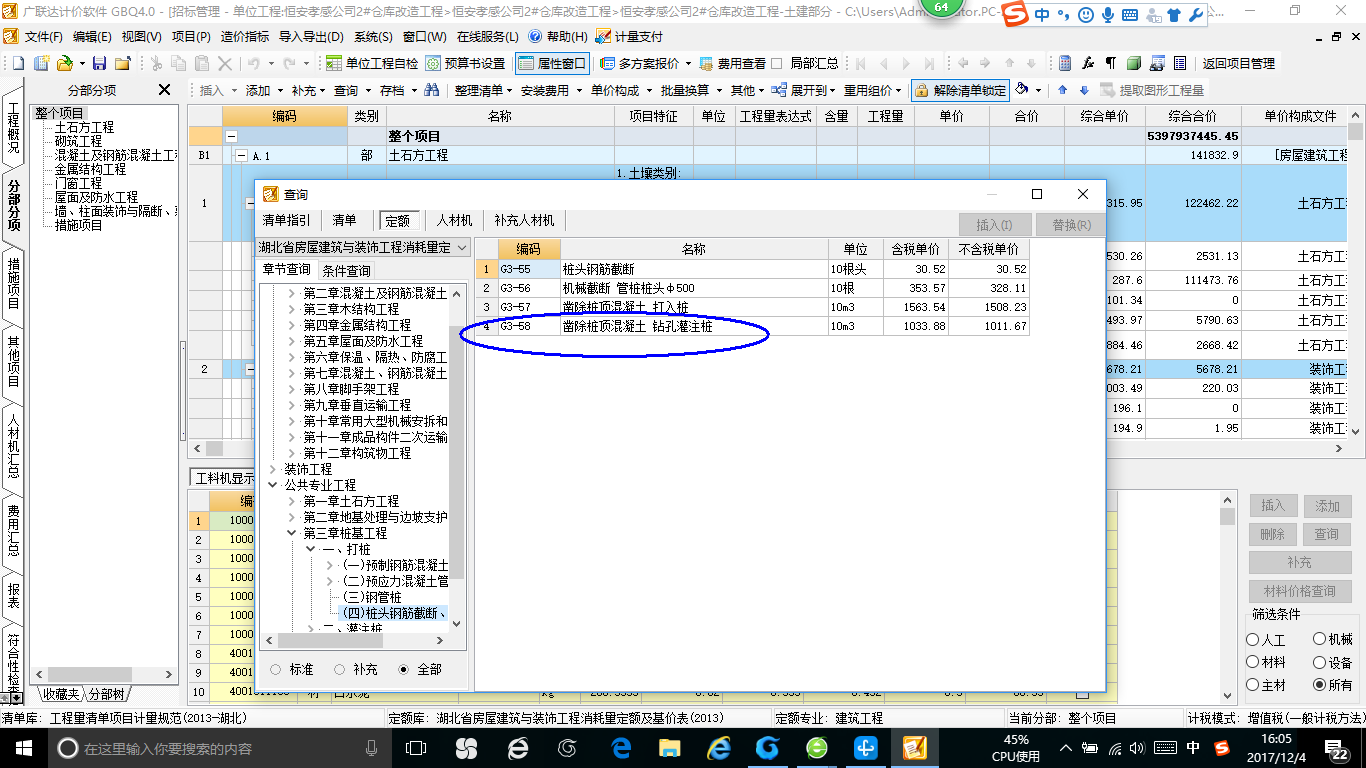
Task: Select row G3-58 凿除桩顶混凝土 钻孔灌注桩
Action: (752, 326)
